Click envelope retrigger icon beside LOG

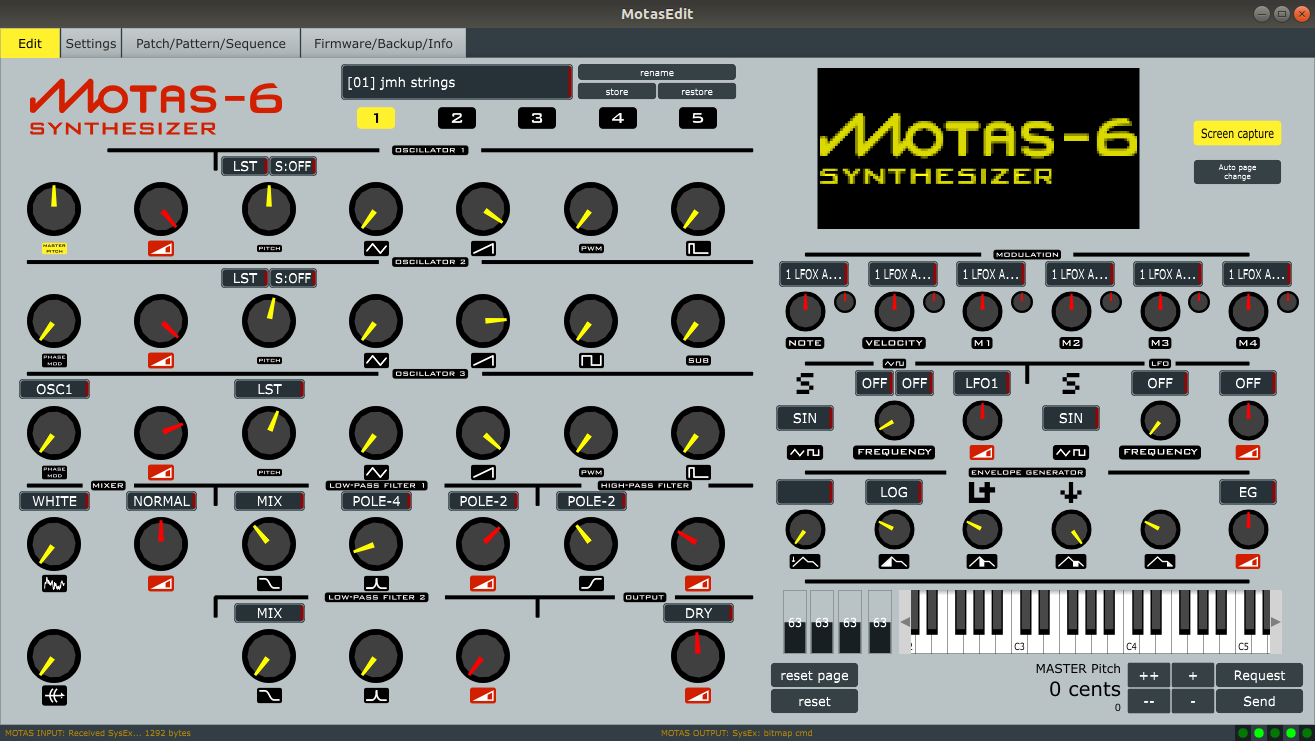(982, 491)
